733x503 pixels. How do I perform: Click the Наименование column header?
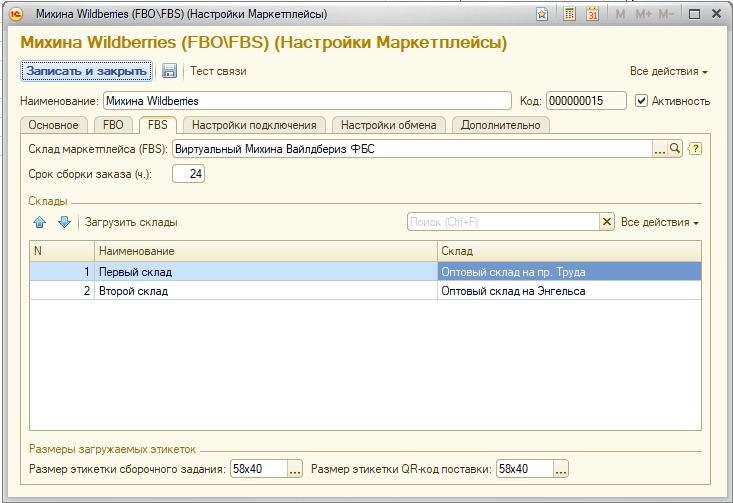(x=266, y=251)
